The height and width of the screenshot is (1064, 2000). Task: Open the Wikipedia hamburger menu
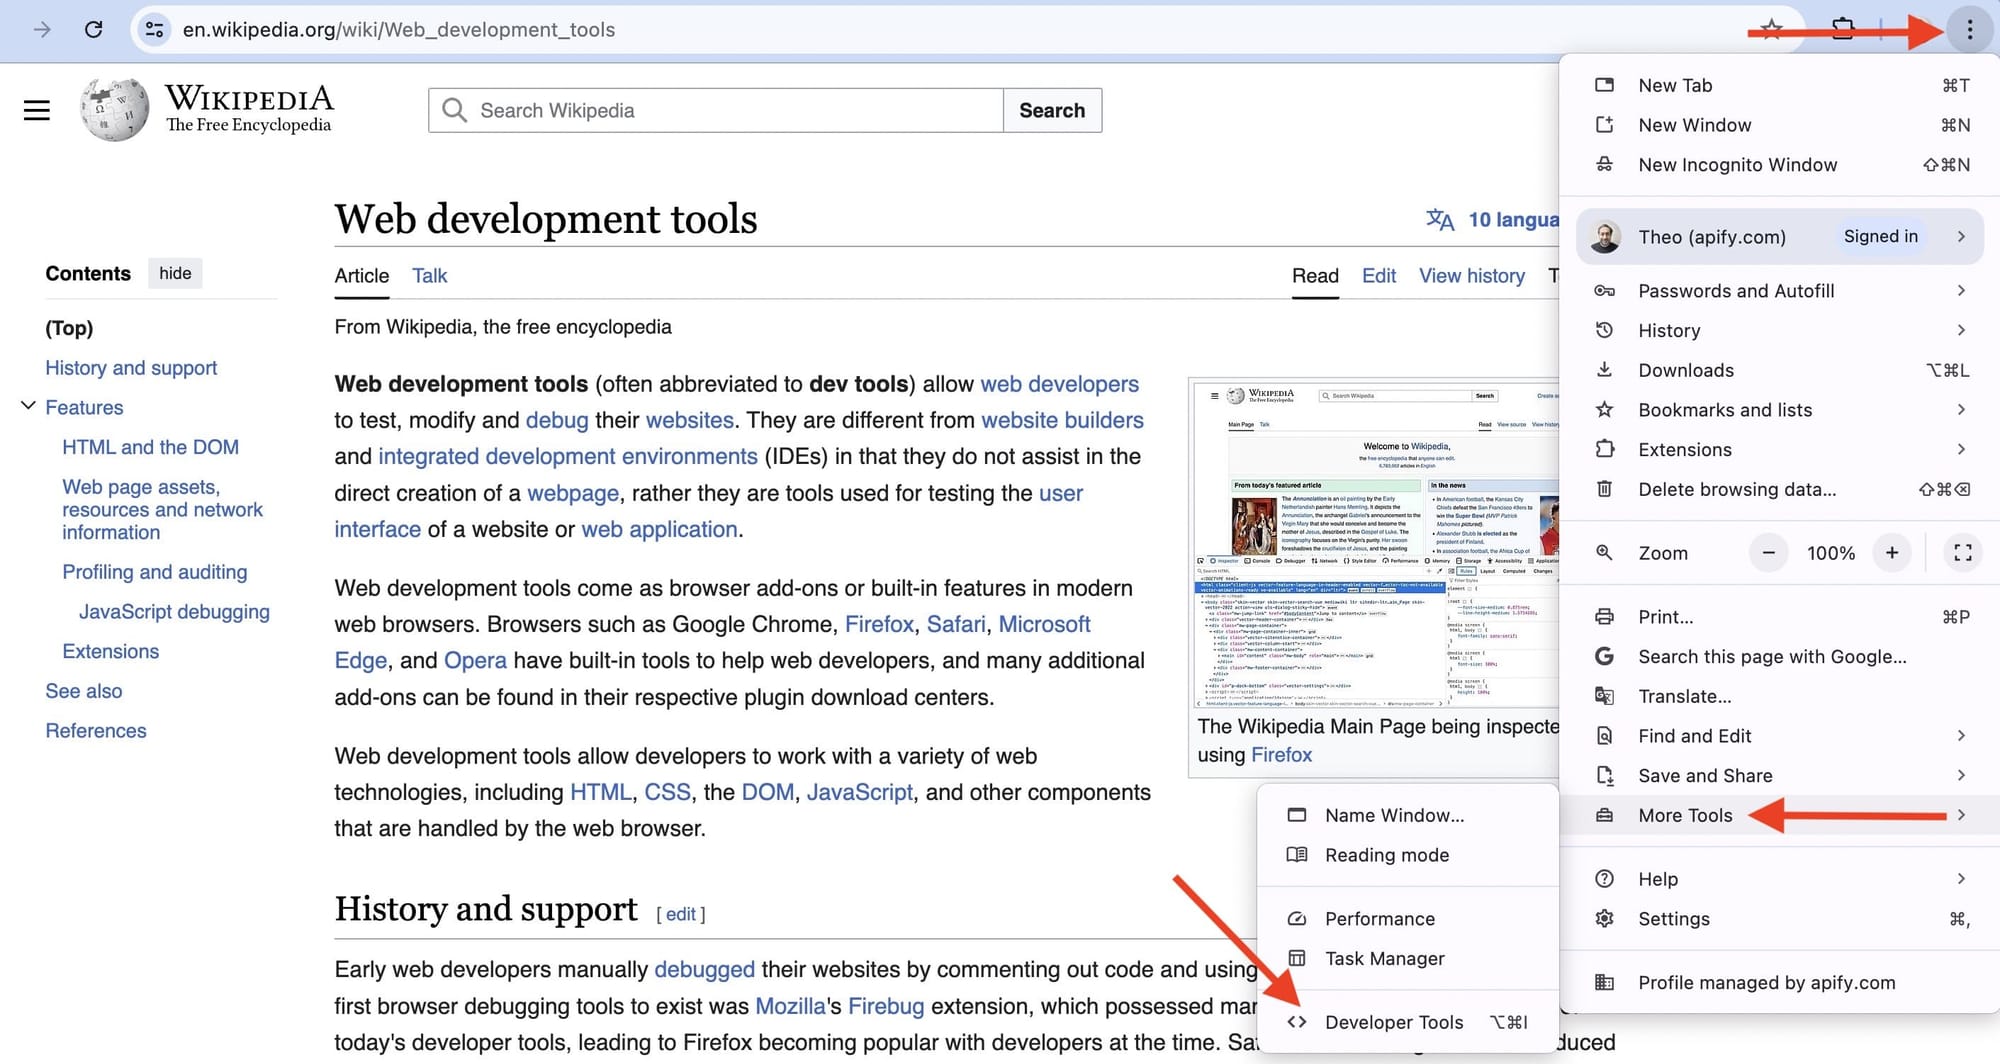(x=36, y=110)
